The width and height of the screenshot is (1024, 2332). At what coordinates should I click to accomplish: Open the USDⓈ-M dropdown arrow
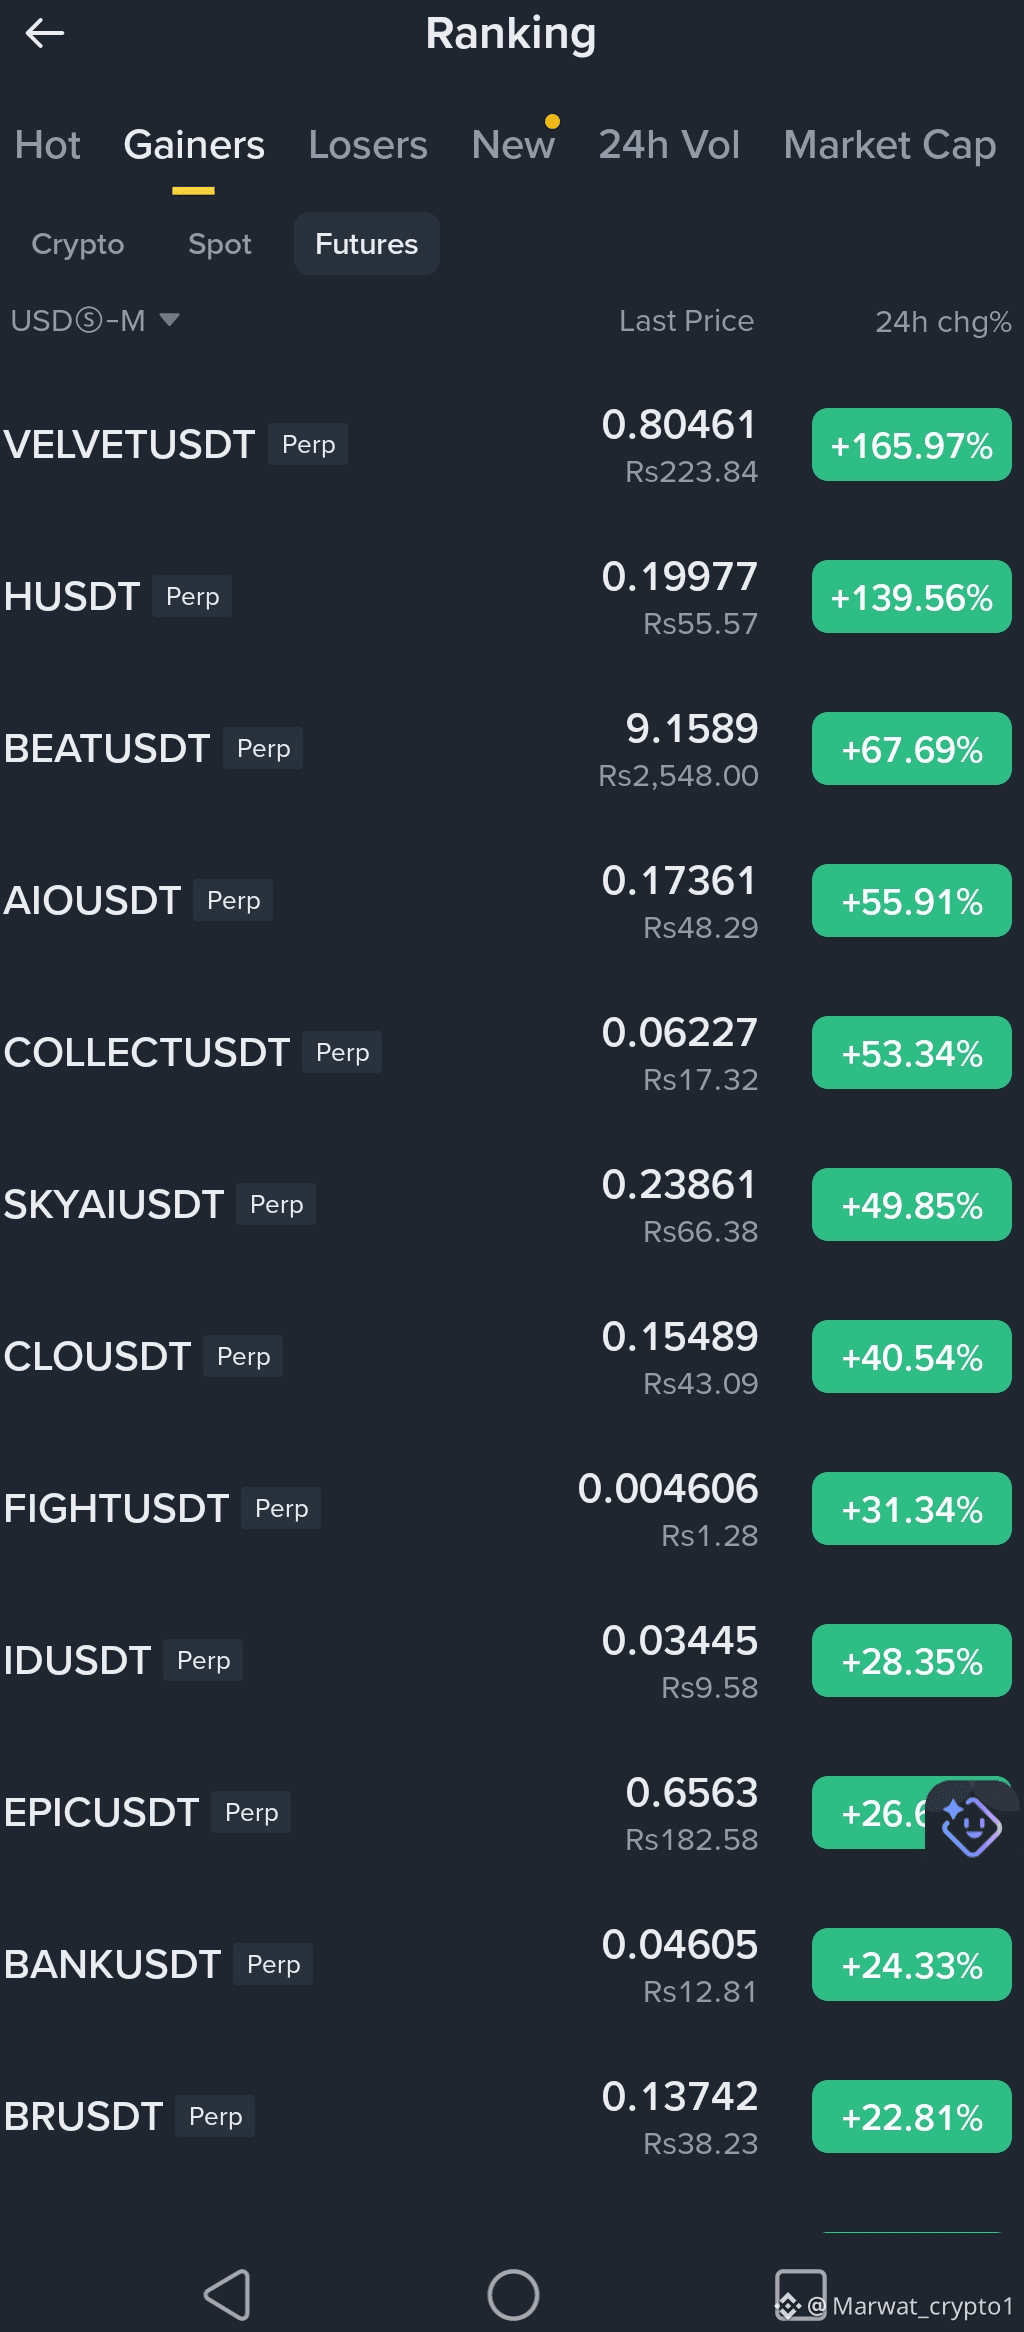tap(169, 320)
